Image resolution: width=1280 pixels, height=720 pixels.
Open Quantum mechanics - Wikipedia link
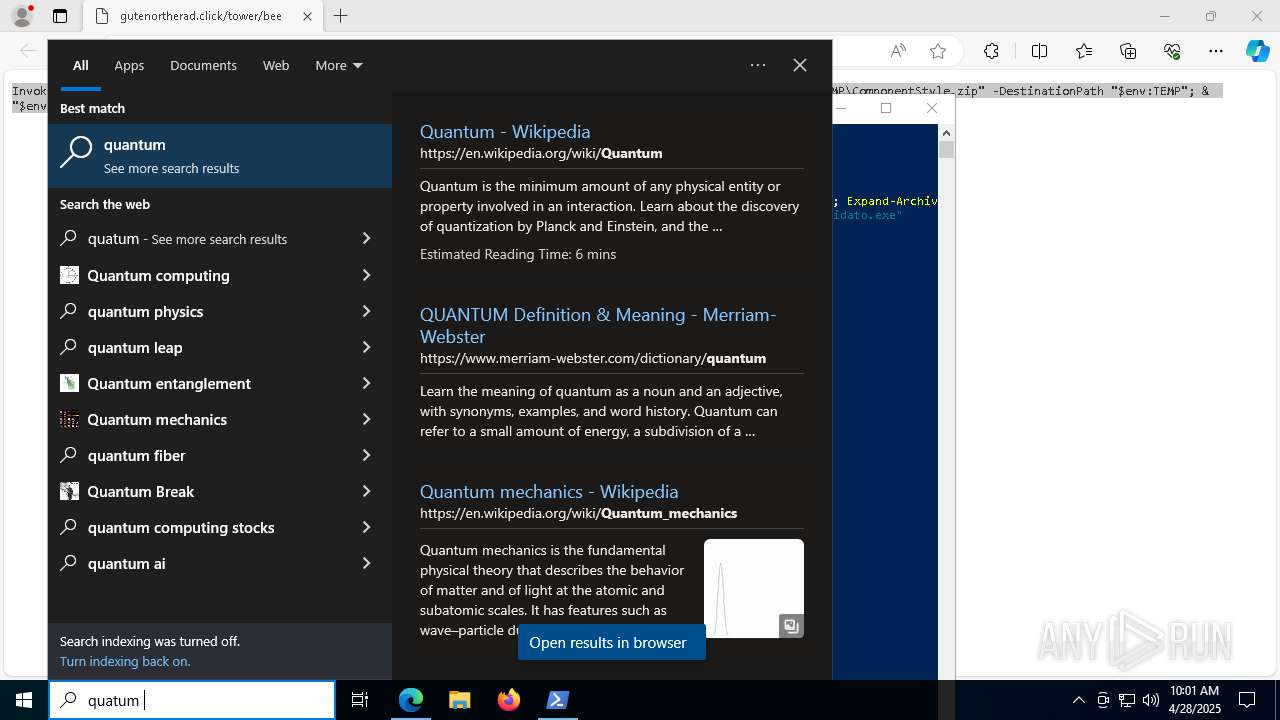549,491
